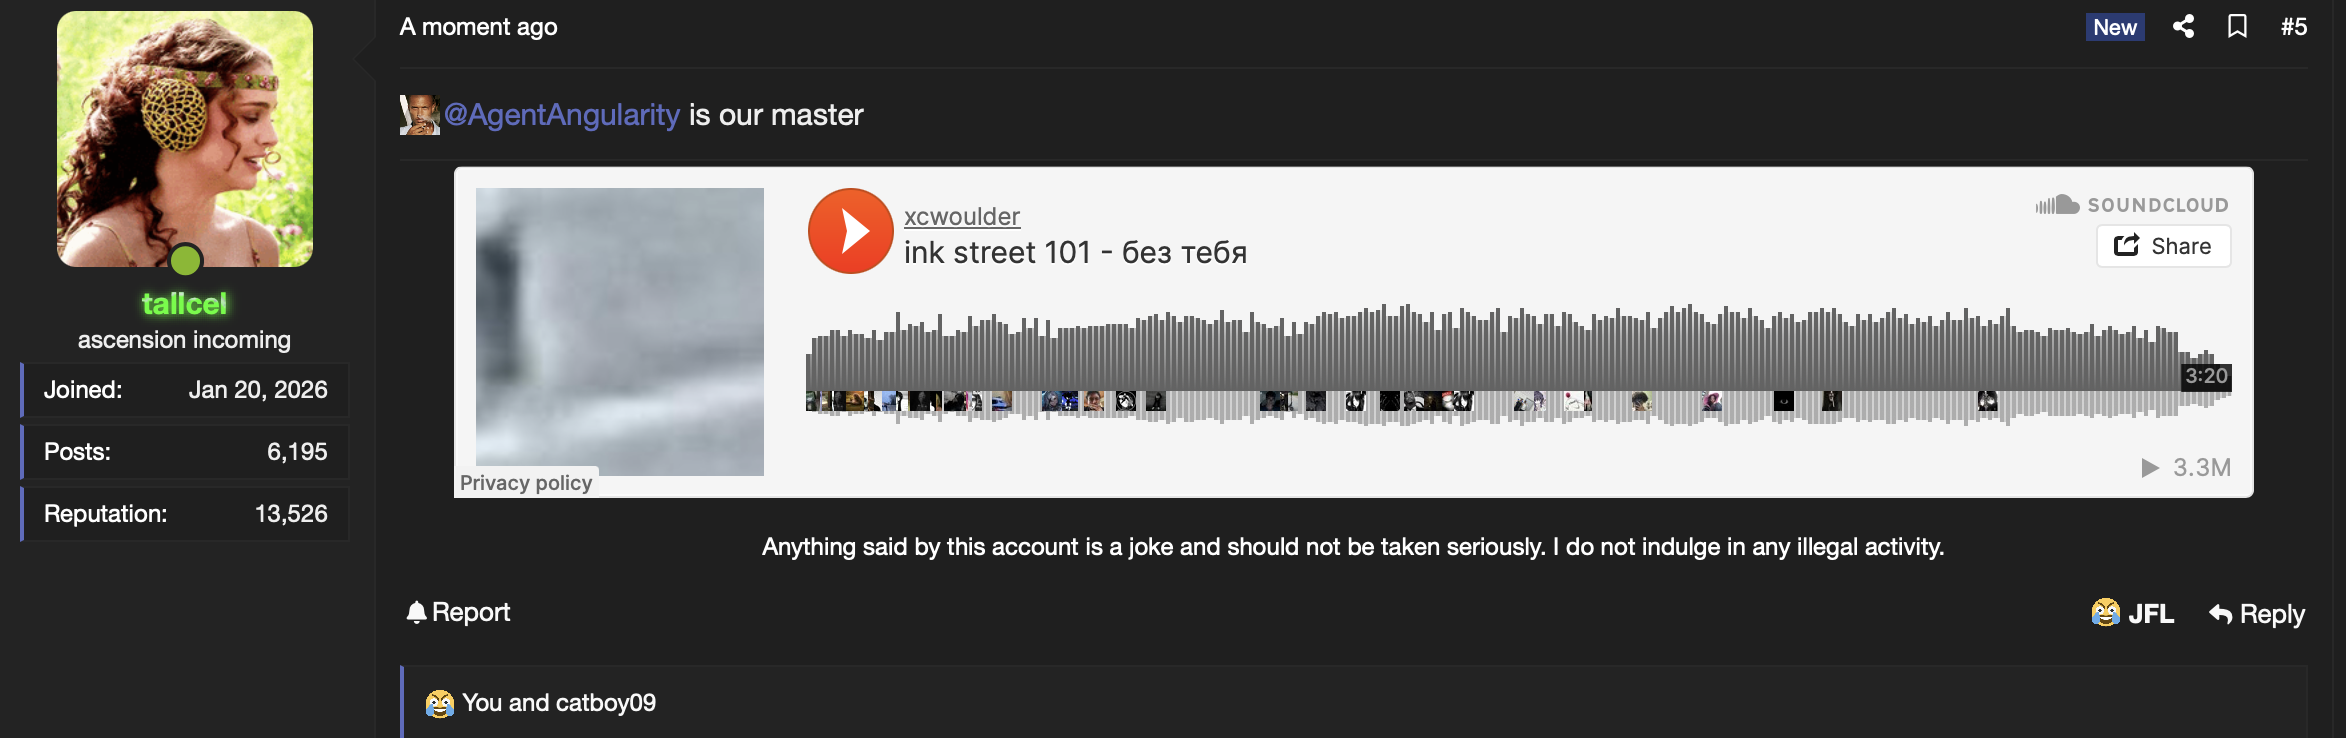Click the ascension incoming user title
The height and width of the screenshot is (738, 2346).
pos(185,340)
